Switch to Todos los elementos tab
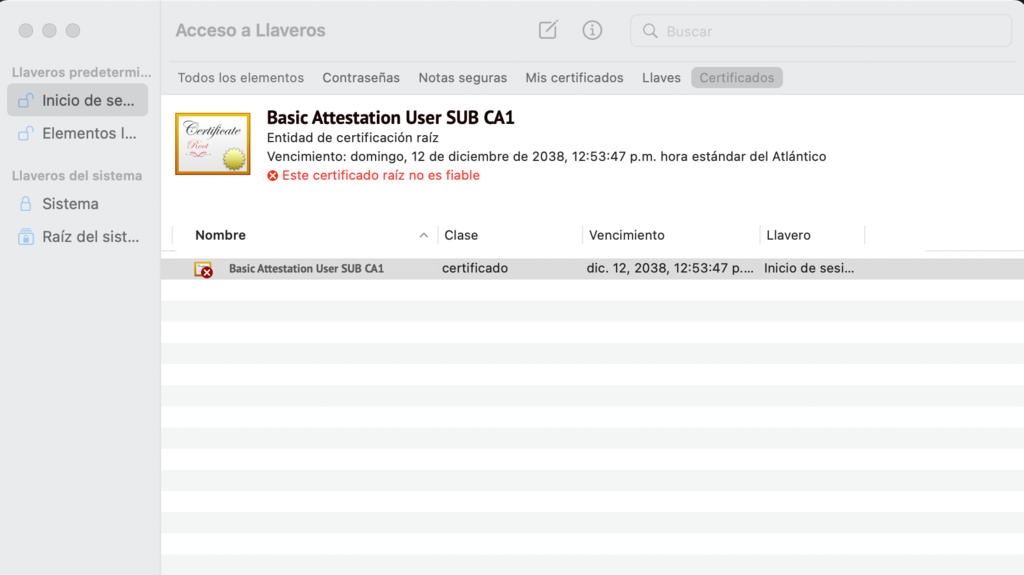The height and width of the screenshot is (575, 1024). (241, 78)
